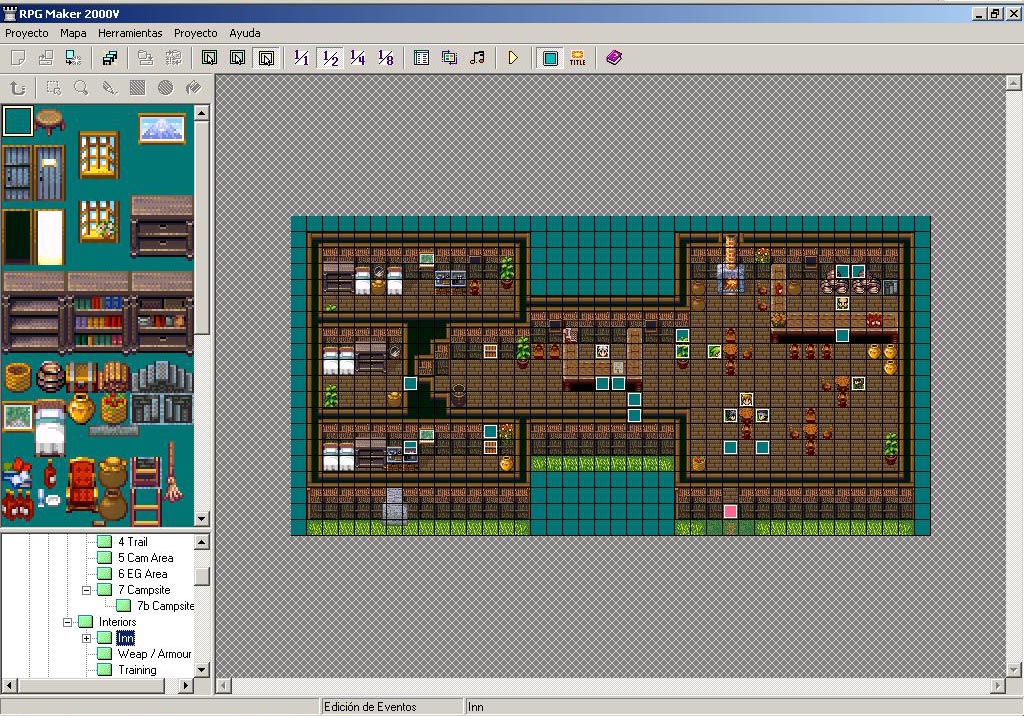The height and width of the screenshot is (716, 1024).
Task: Select the 5 Cam Area map
Action: [x=145, y=558]
